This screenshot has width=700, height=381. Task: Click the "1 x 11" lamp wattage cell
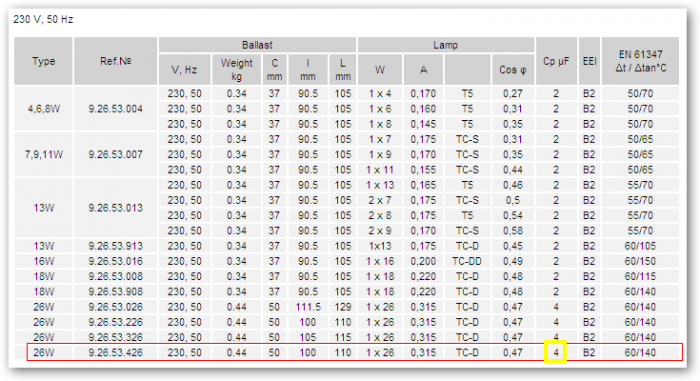click(380, 170)
